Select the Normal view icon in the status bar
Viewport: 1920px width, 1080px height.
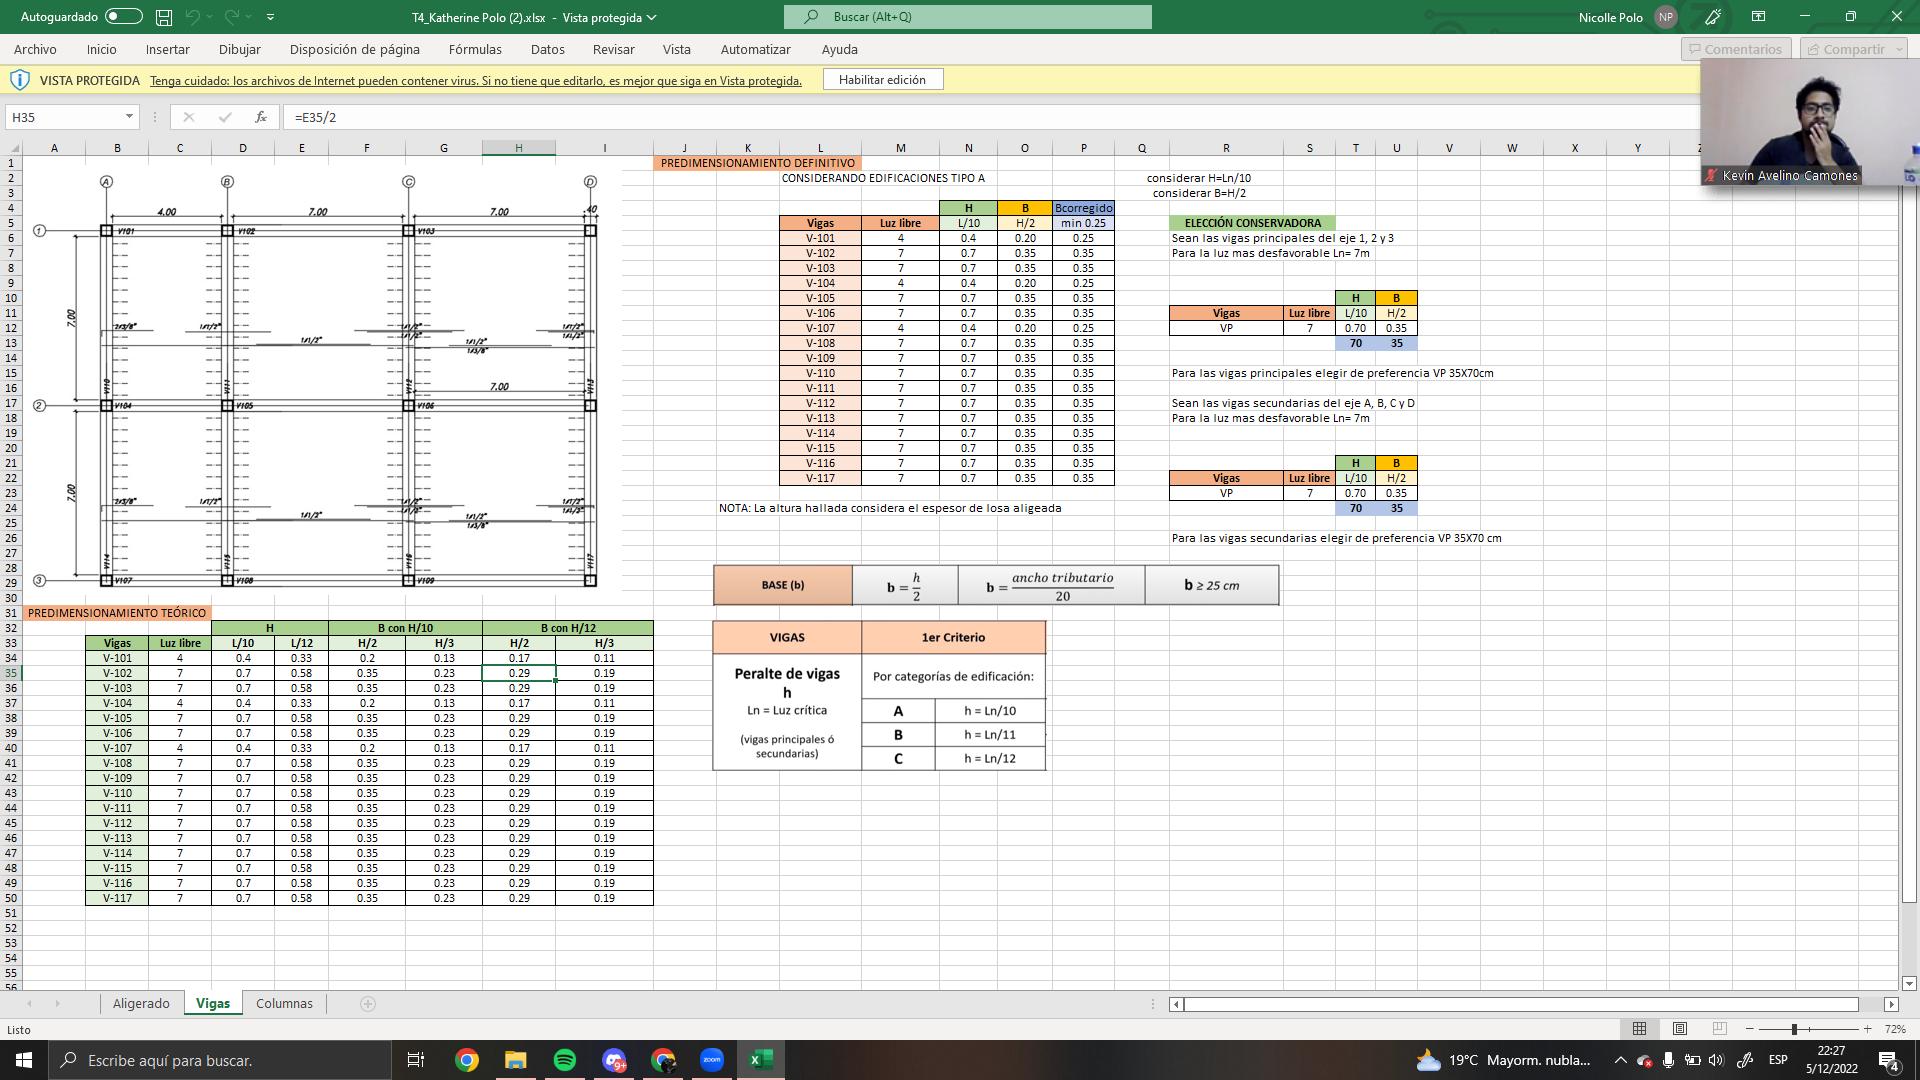tap(1640, 1029)
